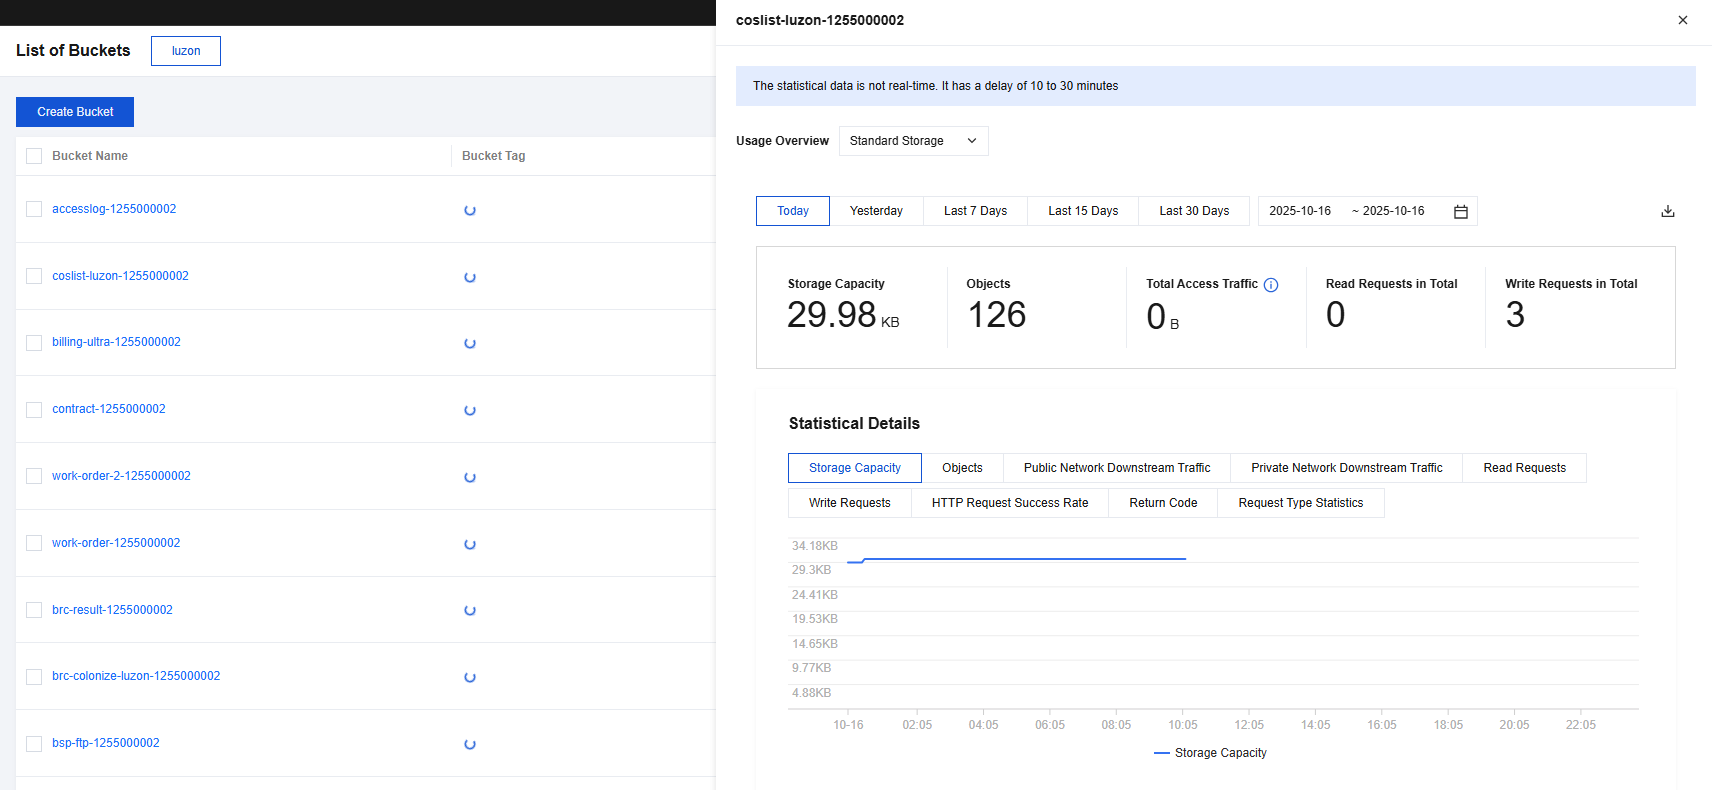1712x790 pixels.
Task: Switch to Last 15 Days range
Action: coord(1083,211)
